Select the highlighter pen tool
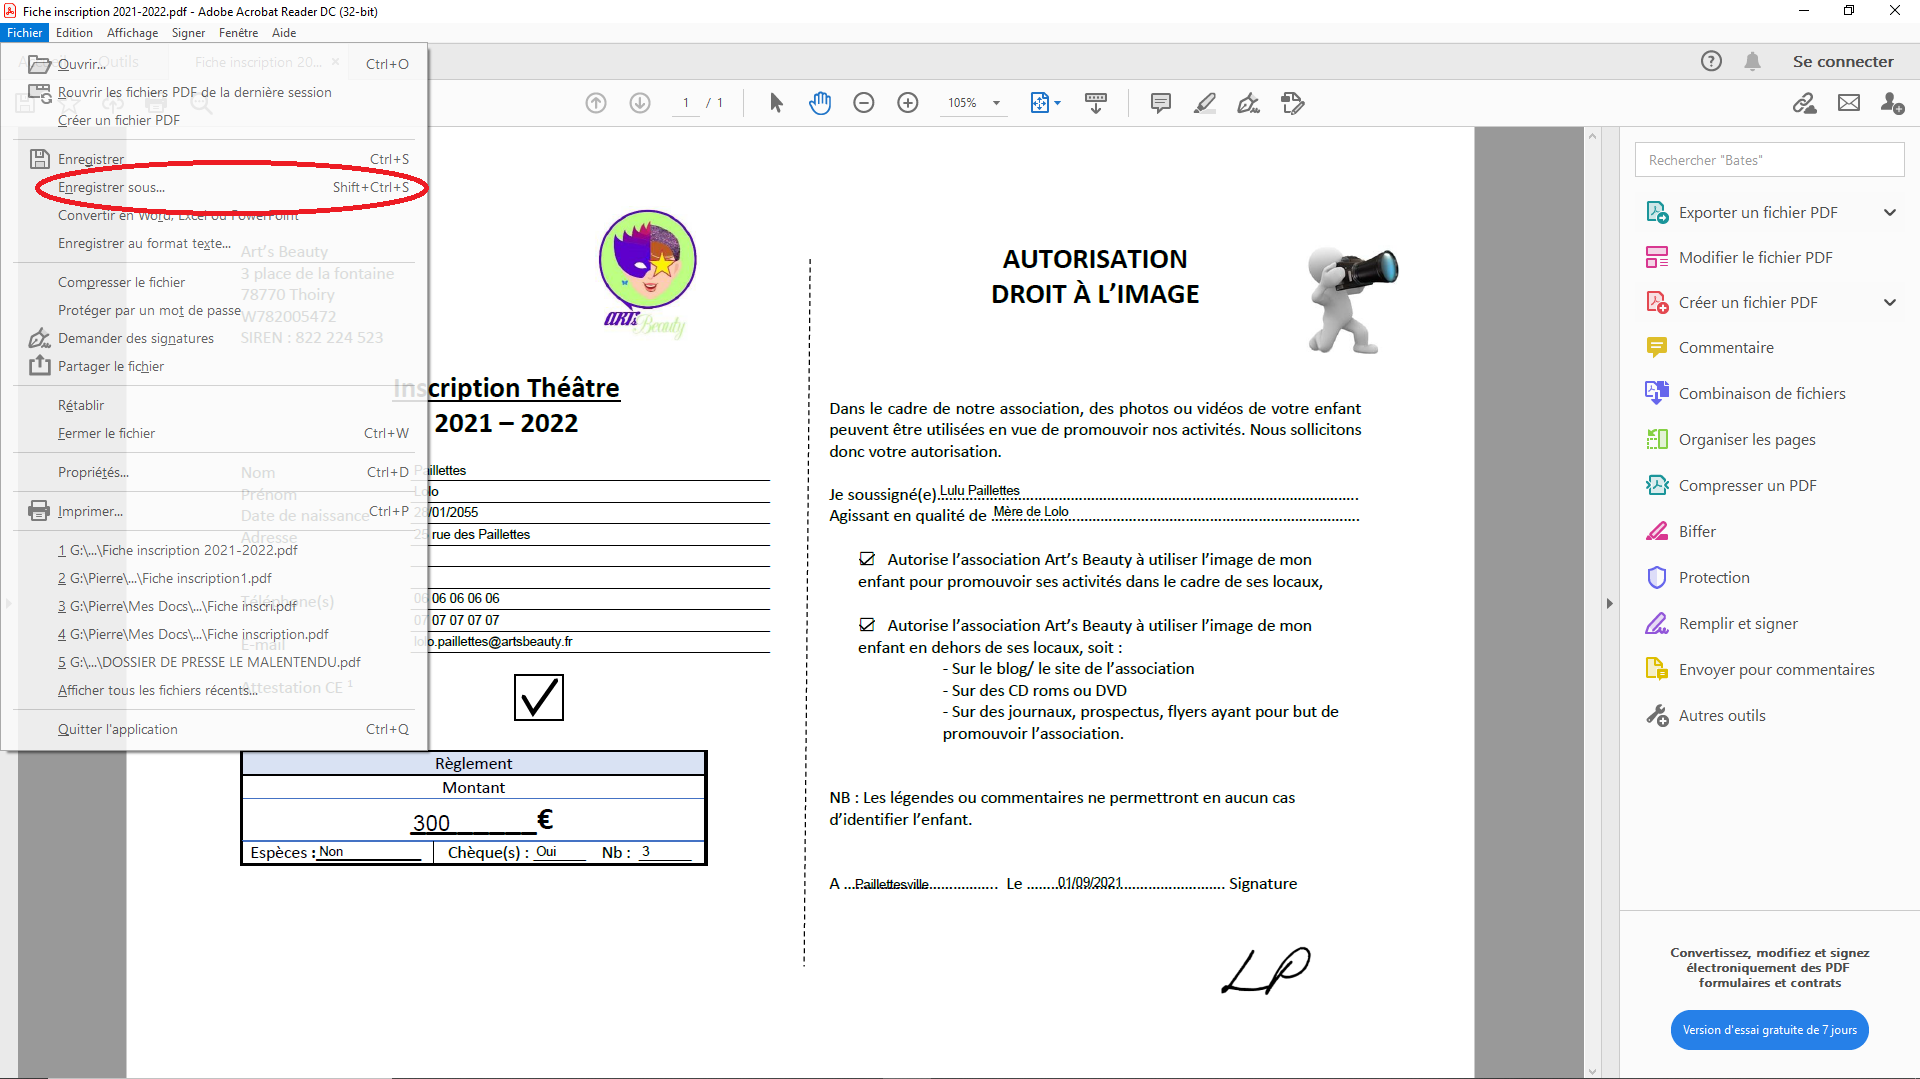The image size is (1920, 1079). pyautogui.click(x=1205, y=103)
